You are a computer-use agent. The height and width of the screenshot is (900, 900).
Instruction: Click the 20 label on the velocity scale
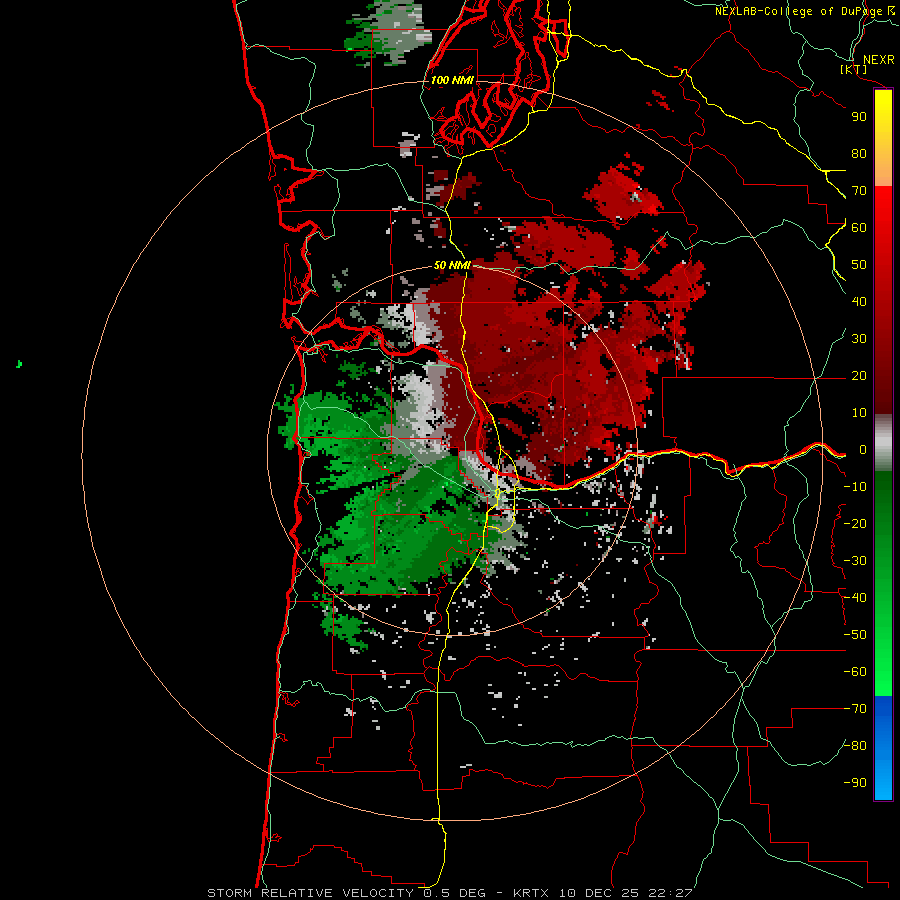859,375
